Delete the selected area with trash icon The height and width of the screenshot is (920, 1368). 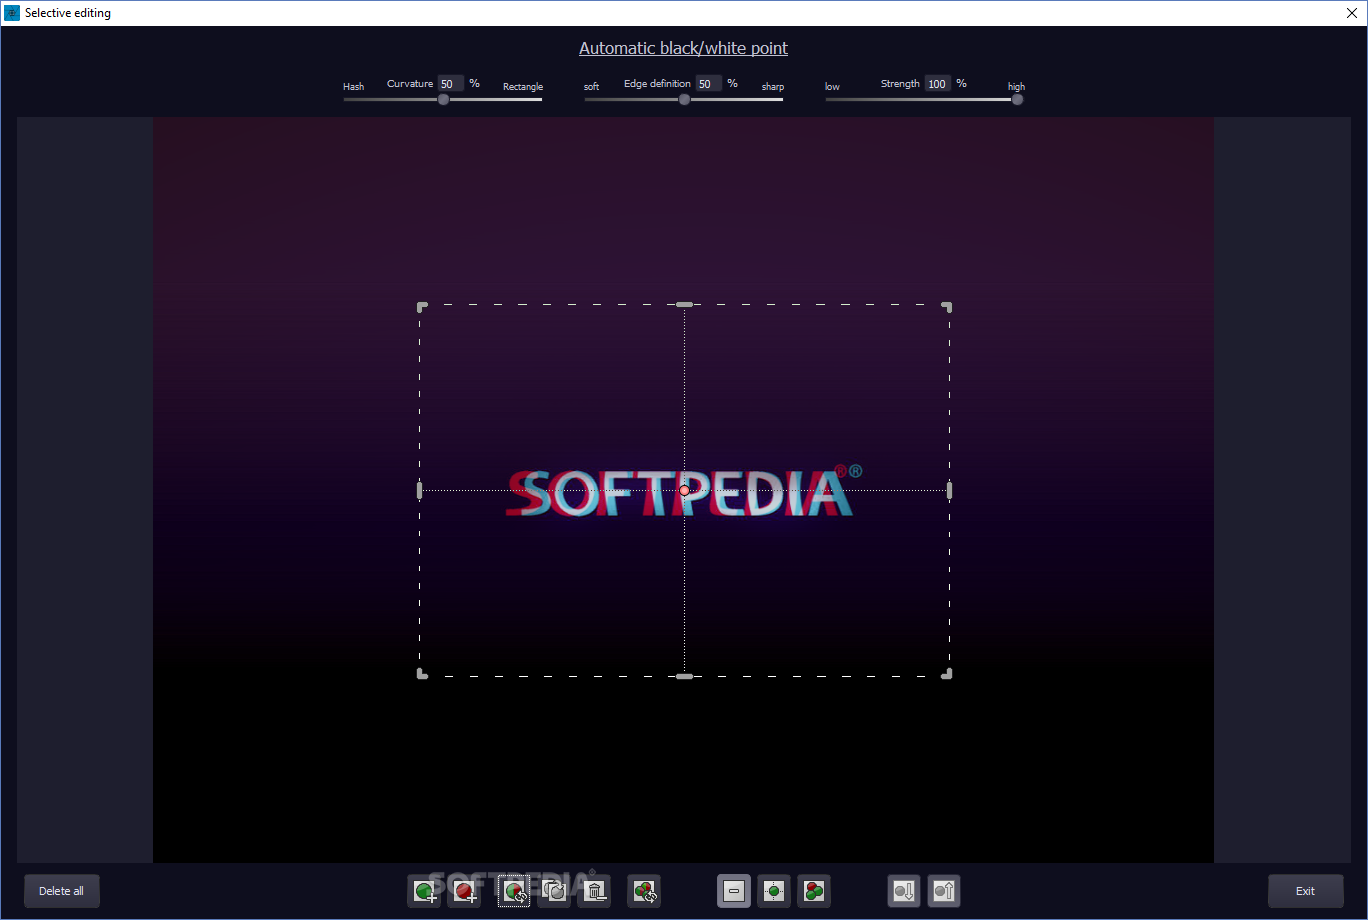(594, 891)
